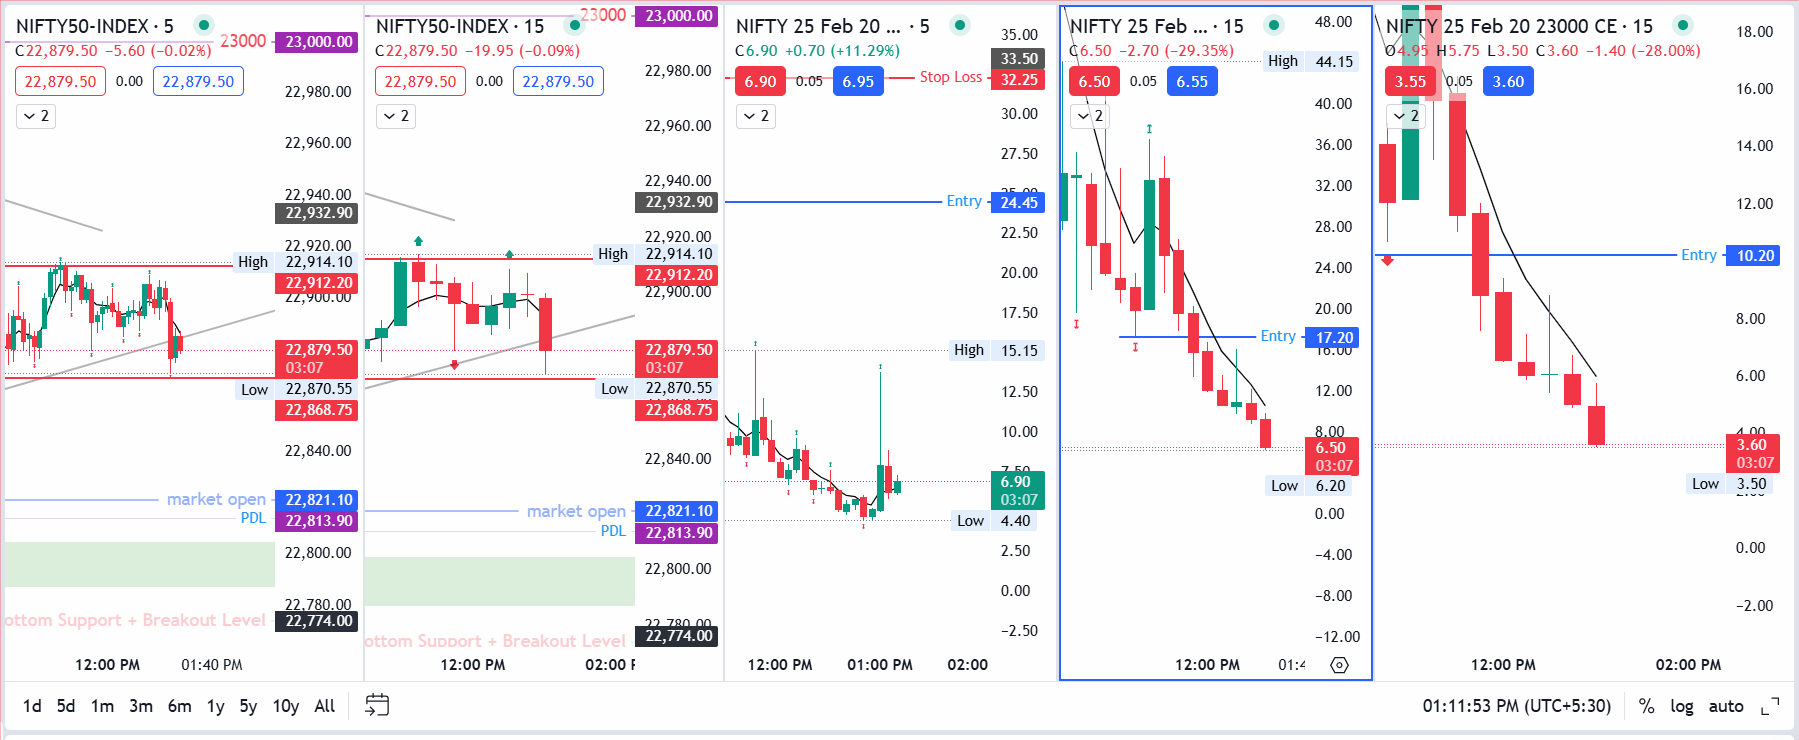The width and height of the screenshot is (1799, 740).
Task: Expand indicators legend in NIFTY50-INDEX 15 chart
Action: (x=396, y=116)
